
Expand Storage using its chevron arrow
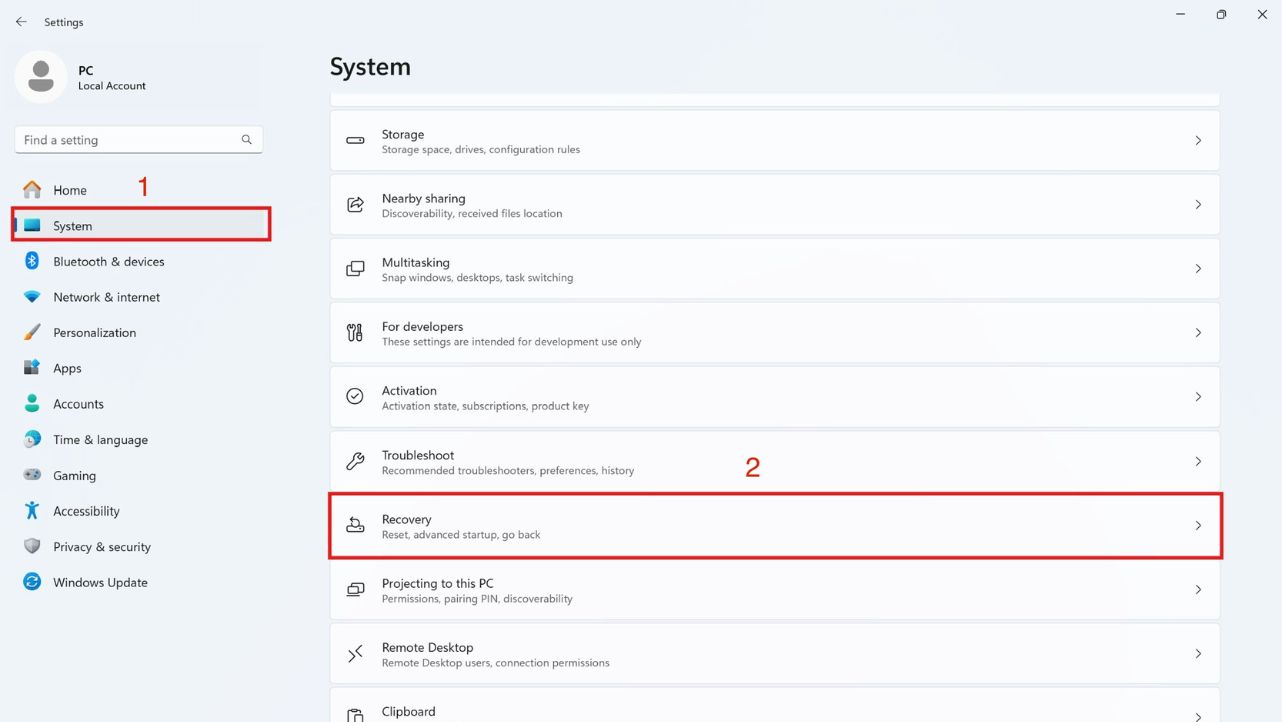pyautogui.click(x=1198, y=141)
